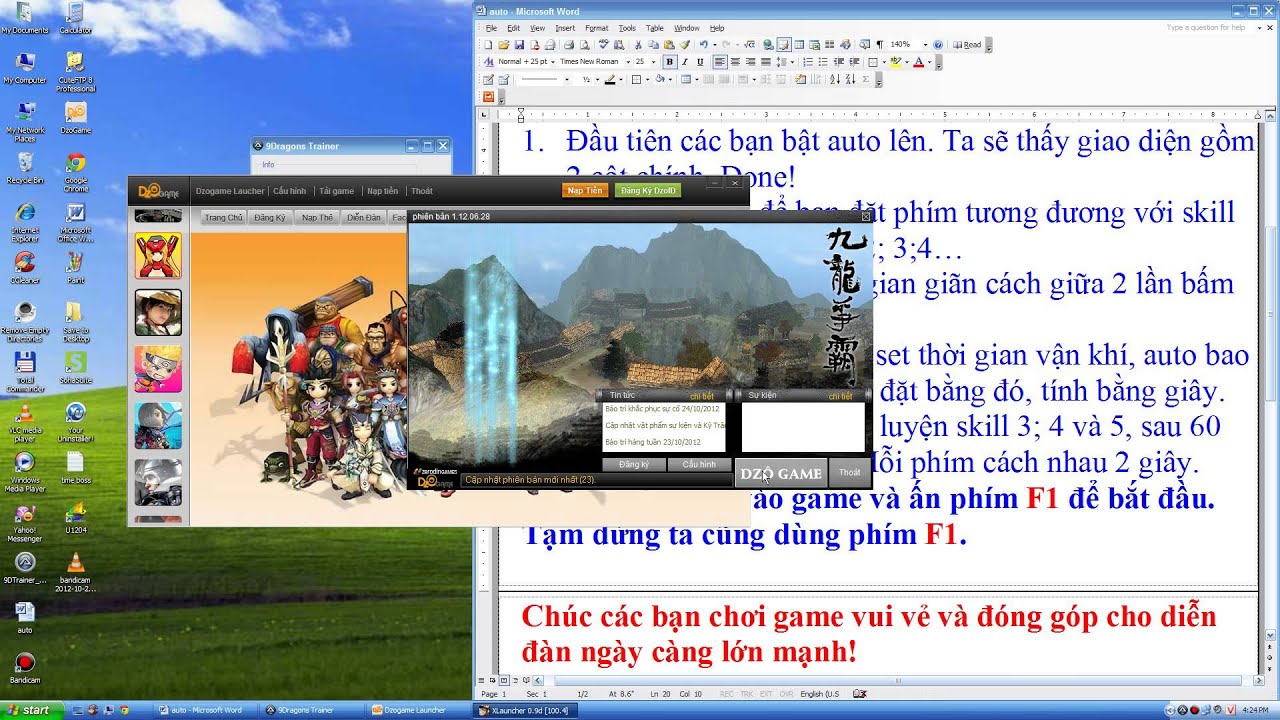Click the Format Painter brush icon
Screen dimensions: 1280x720
pos(684,45)
